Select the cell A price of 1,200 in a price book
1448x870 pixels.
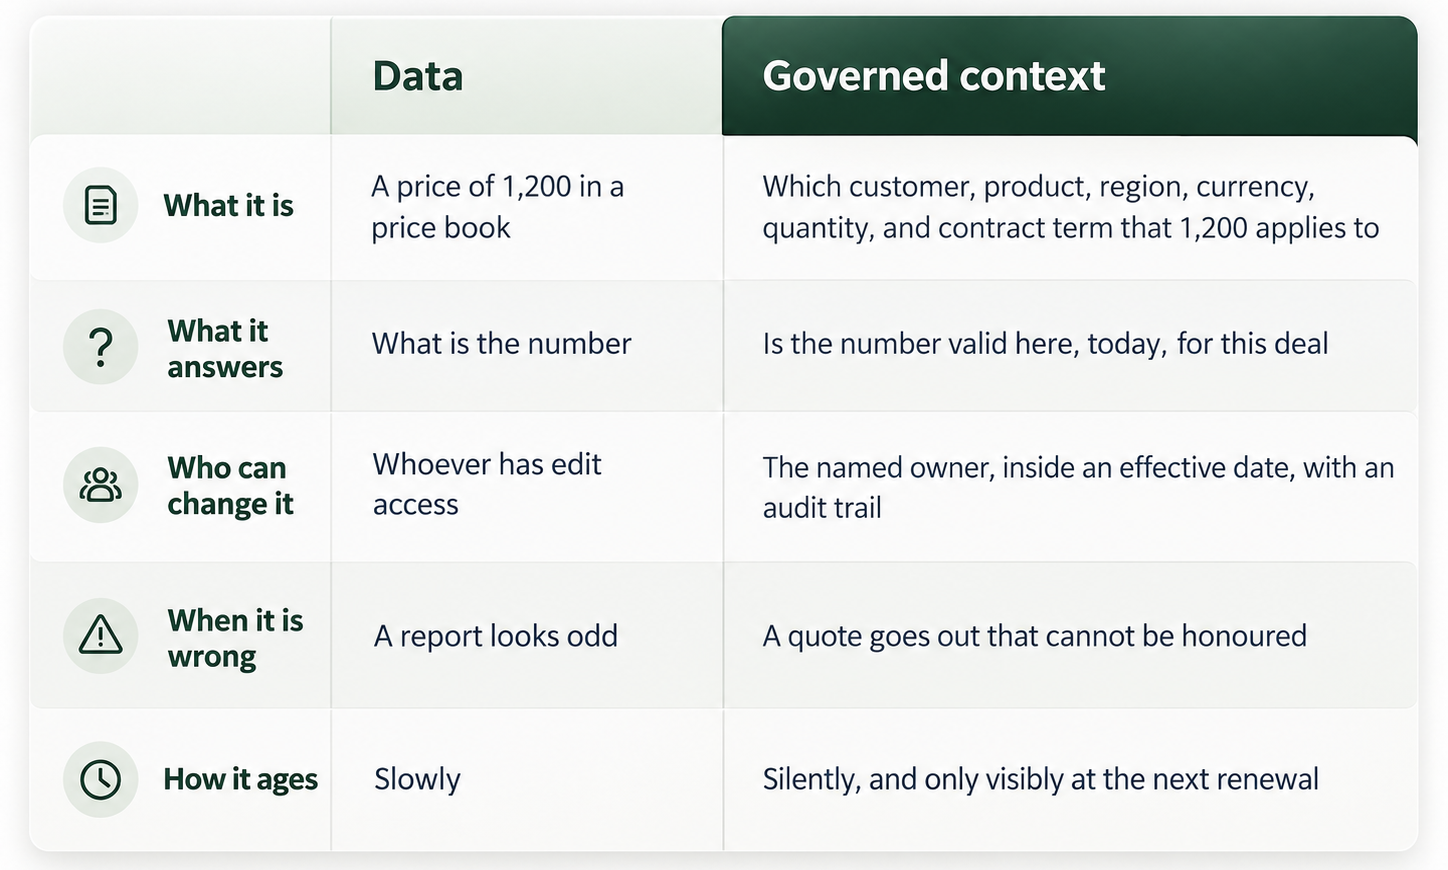pos(497,206)
